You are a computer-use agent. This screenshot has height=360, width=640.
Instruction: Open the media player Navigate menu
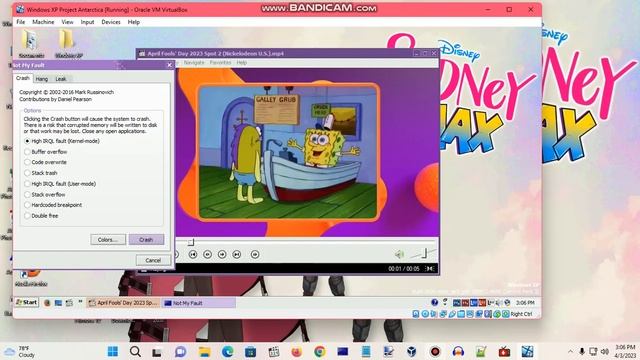[x=194, y=62]
